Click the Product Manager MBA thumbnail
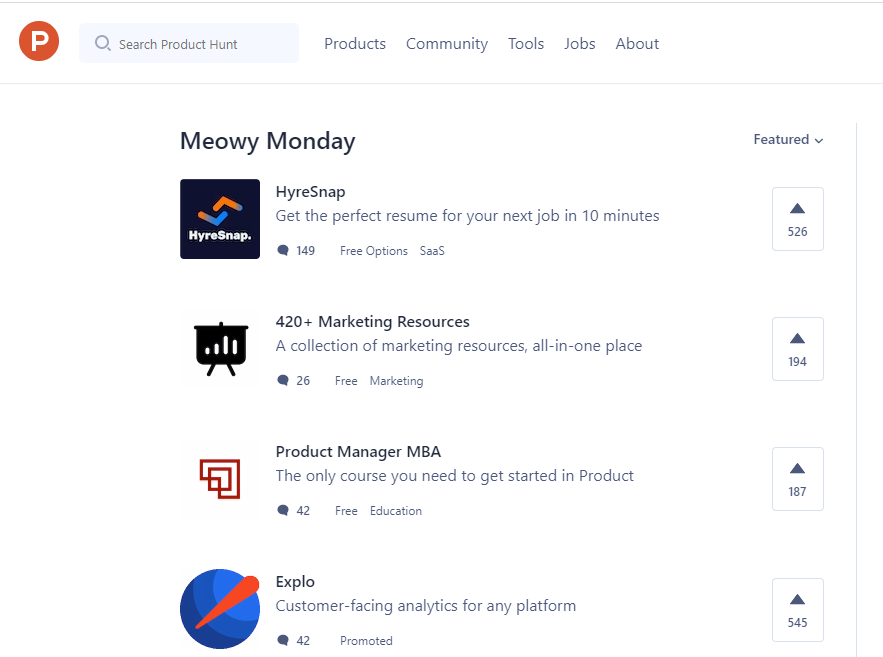883x657 pixels. point(219,478)
